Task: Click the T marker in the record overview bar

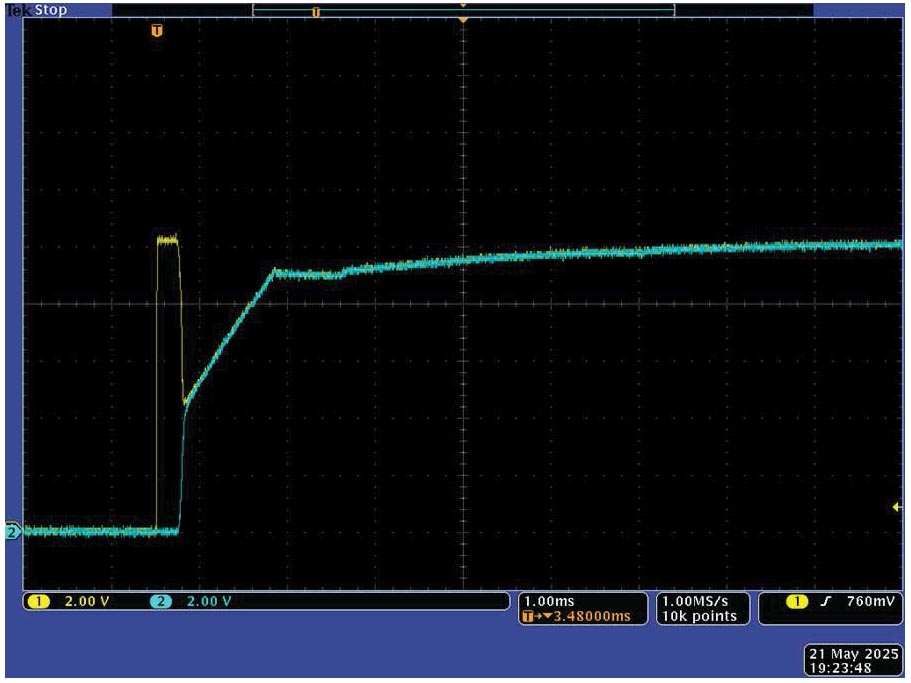Action: click(x=316, y=12)
